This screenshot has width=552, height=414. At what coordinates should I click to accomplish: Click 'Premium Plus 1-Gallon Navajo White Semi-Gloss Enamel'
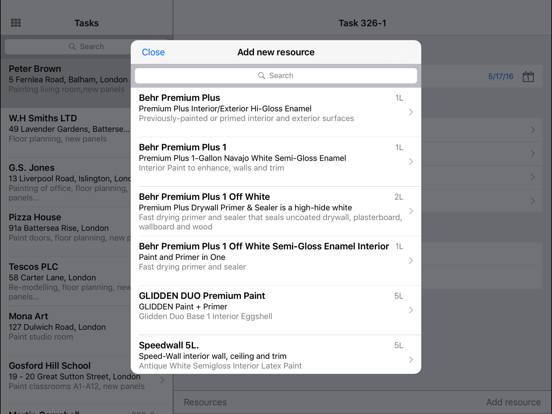point(242,158)
